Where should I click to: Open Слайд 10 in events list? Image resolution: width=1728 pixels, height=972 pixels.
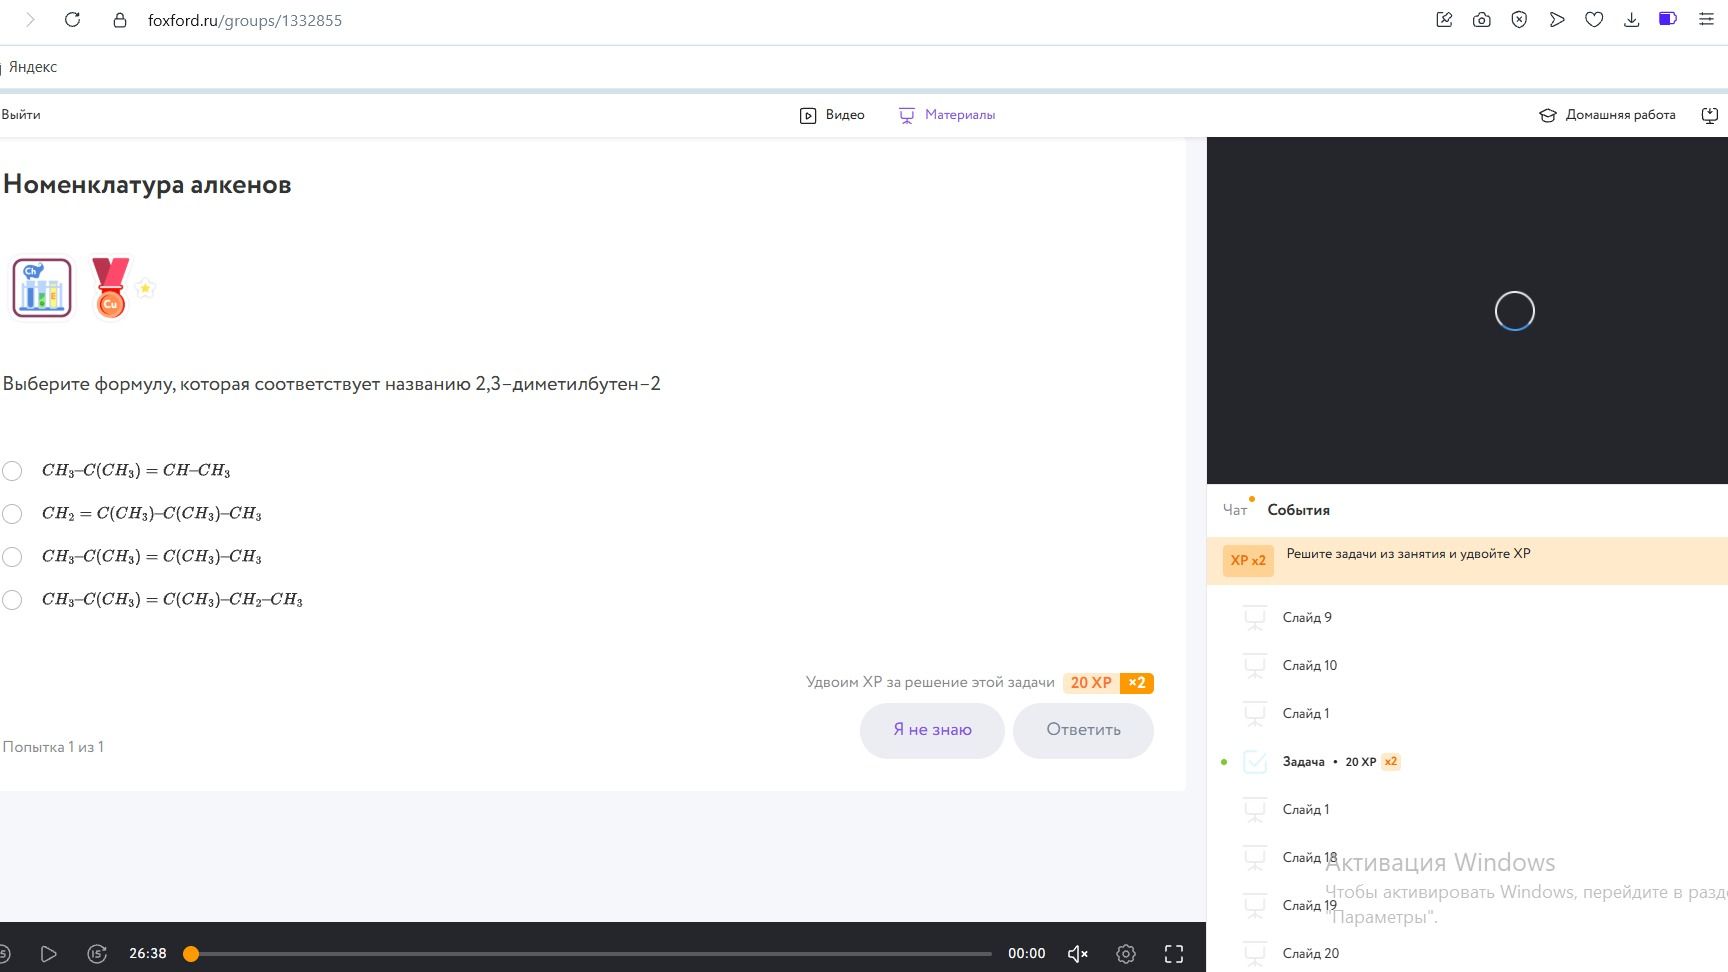point(1309,666)
